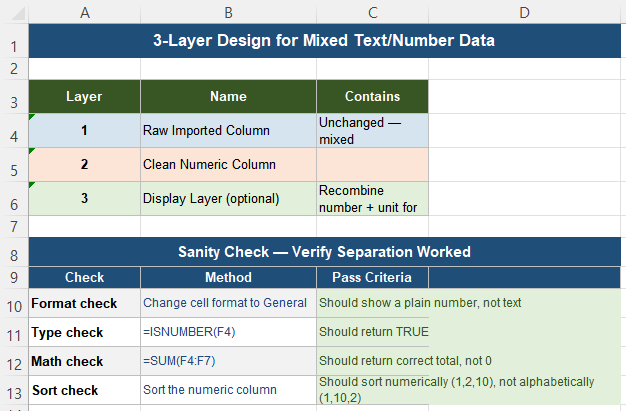Viewport: 626px width, 411px height.
Task: Click the 'Clean Numeric Column' cell
Action: [x=228, y=165]
